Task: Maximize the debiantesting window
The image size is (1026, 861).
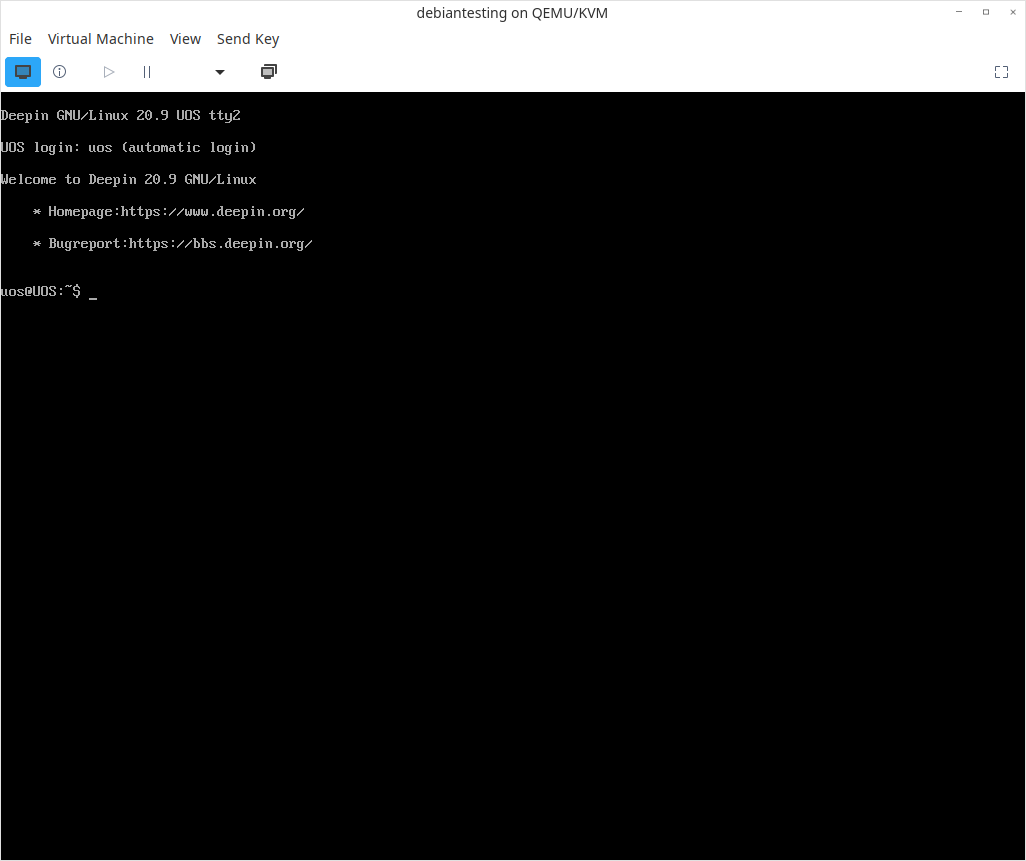Action: coord(986,12)
